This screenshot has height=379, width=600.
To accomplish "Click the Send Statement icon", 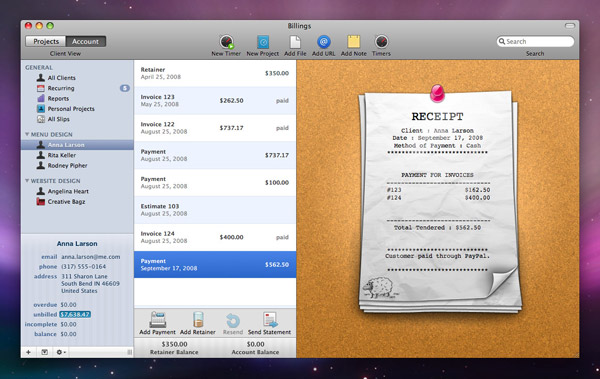I will click(x=270, y=320).
